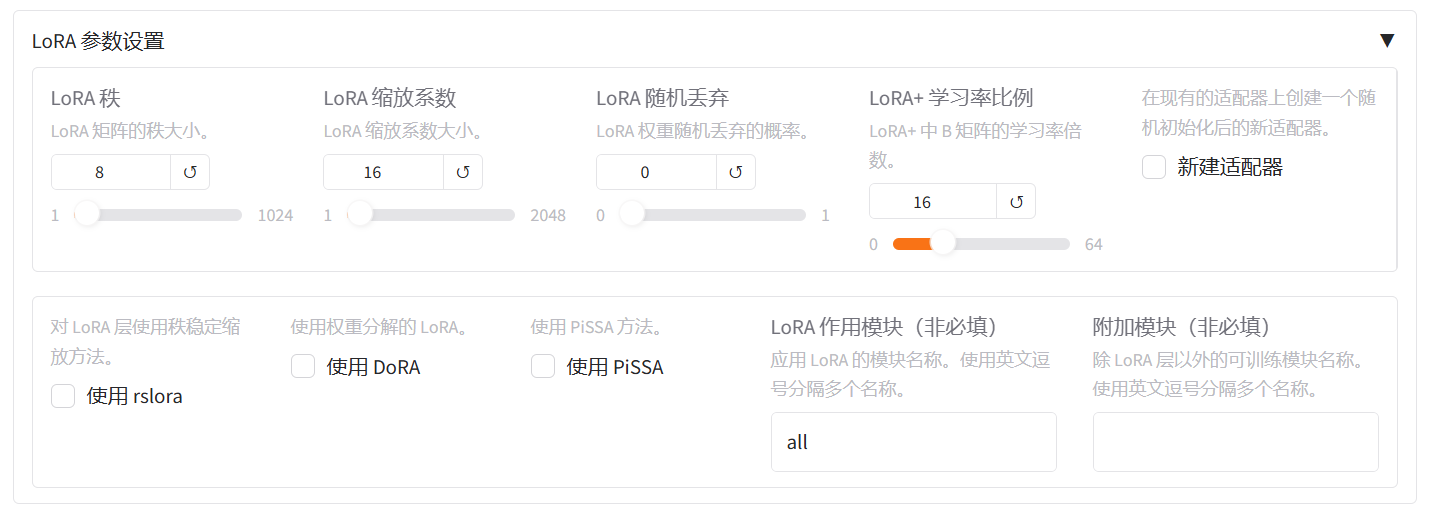Tick the 使用 DoRA checkbox
Screen dimensions: 1442x519
303,367
